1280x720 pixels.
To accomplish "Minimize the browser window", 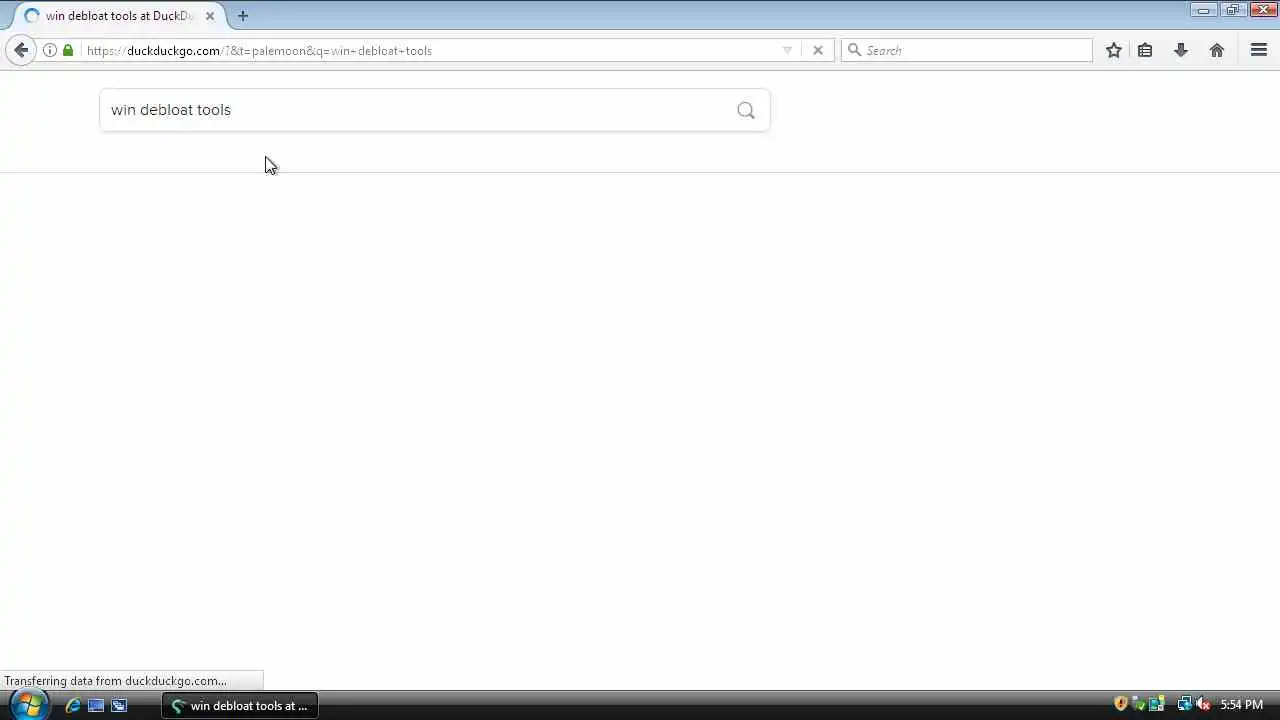I will pyautogui.click(x=1203, y=10).
